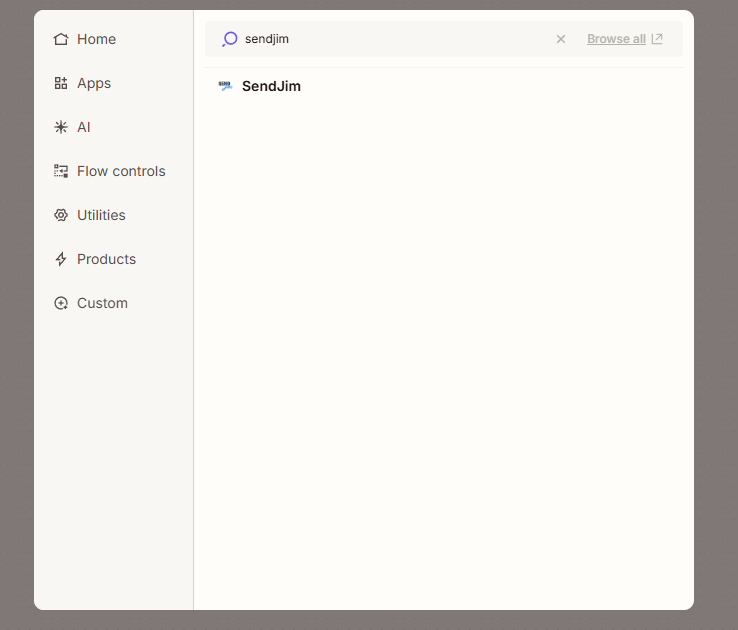Click the Apps grid icon

click(x=61, y=83)
